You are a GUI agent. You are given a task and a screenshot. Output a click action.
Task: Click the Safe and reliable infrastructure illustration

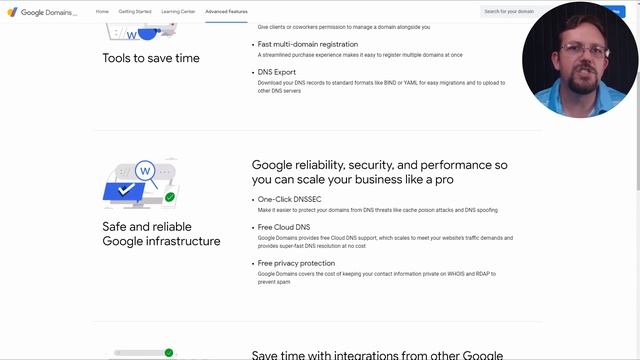(141, 184)
